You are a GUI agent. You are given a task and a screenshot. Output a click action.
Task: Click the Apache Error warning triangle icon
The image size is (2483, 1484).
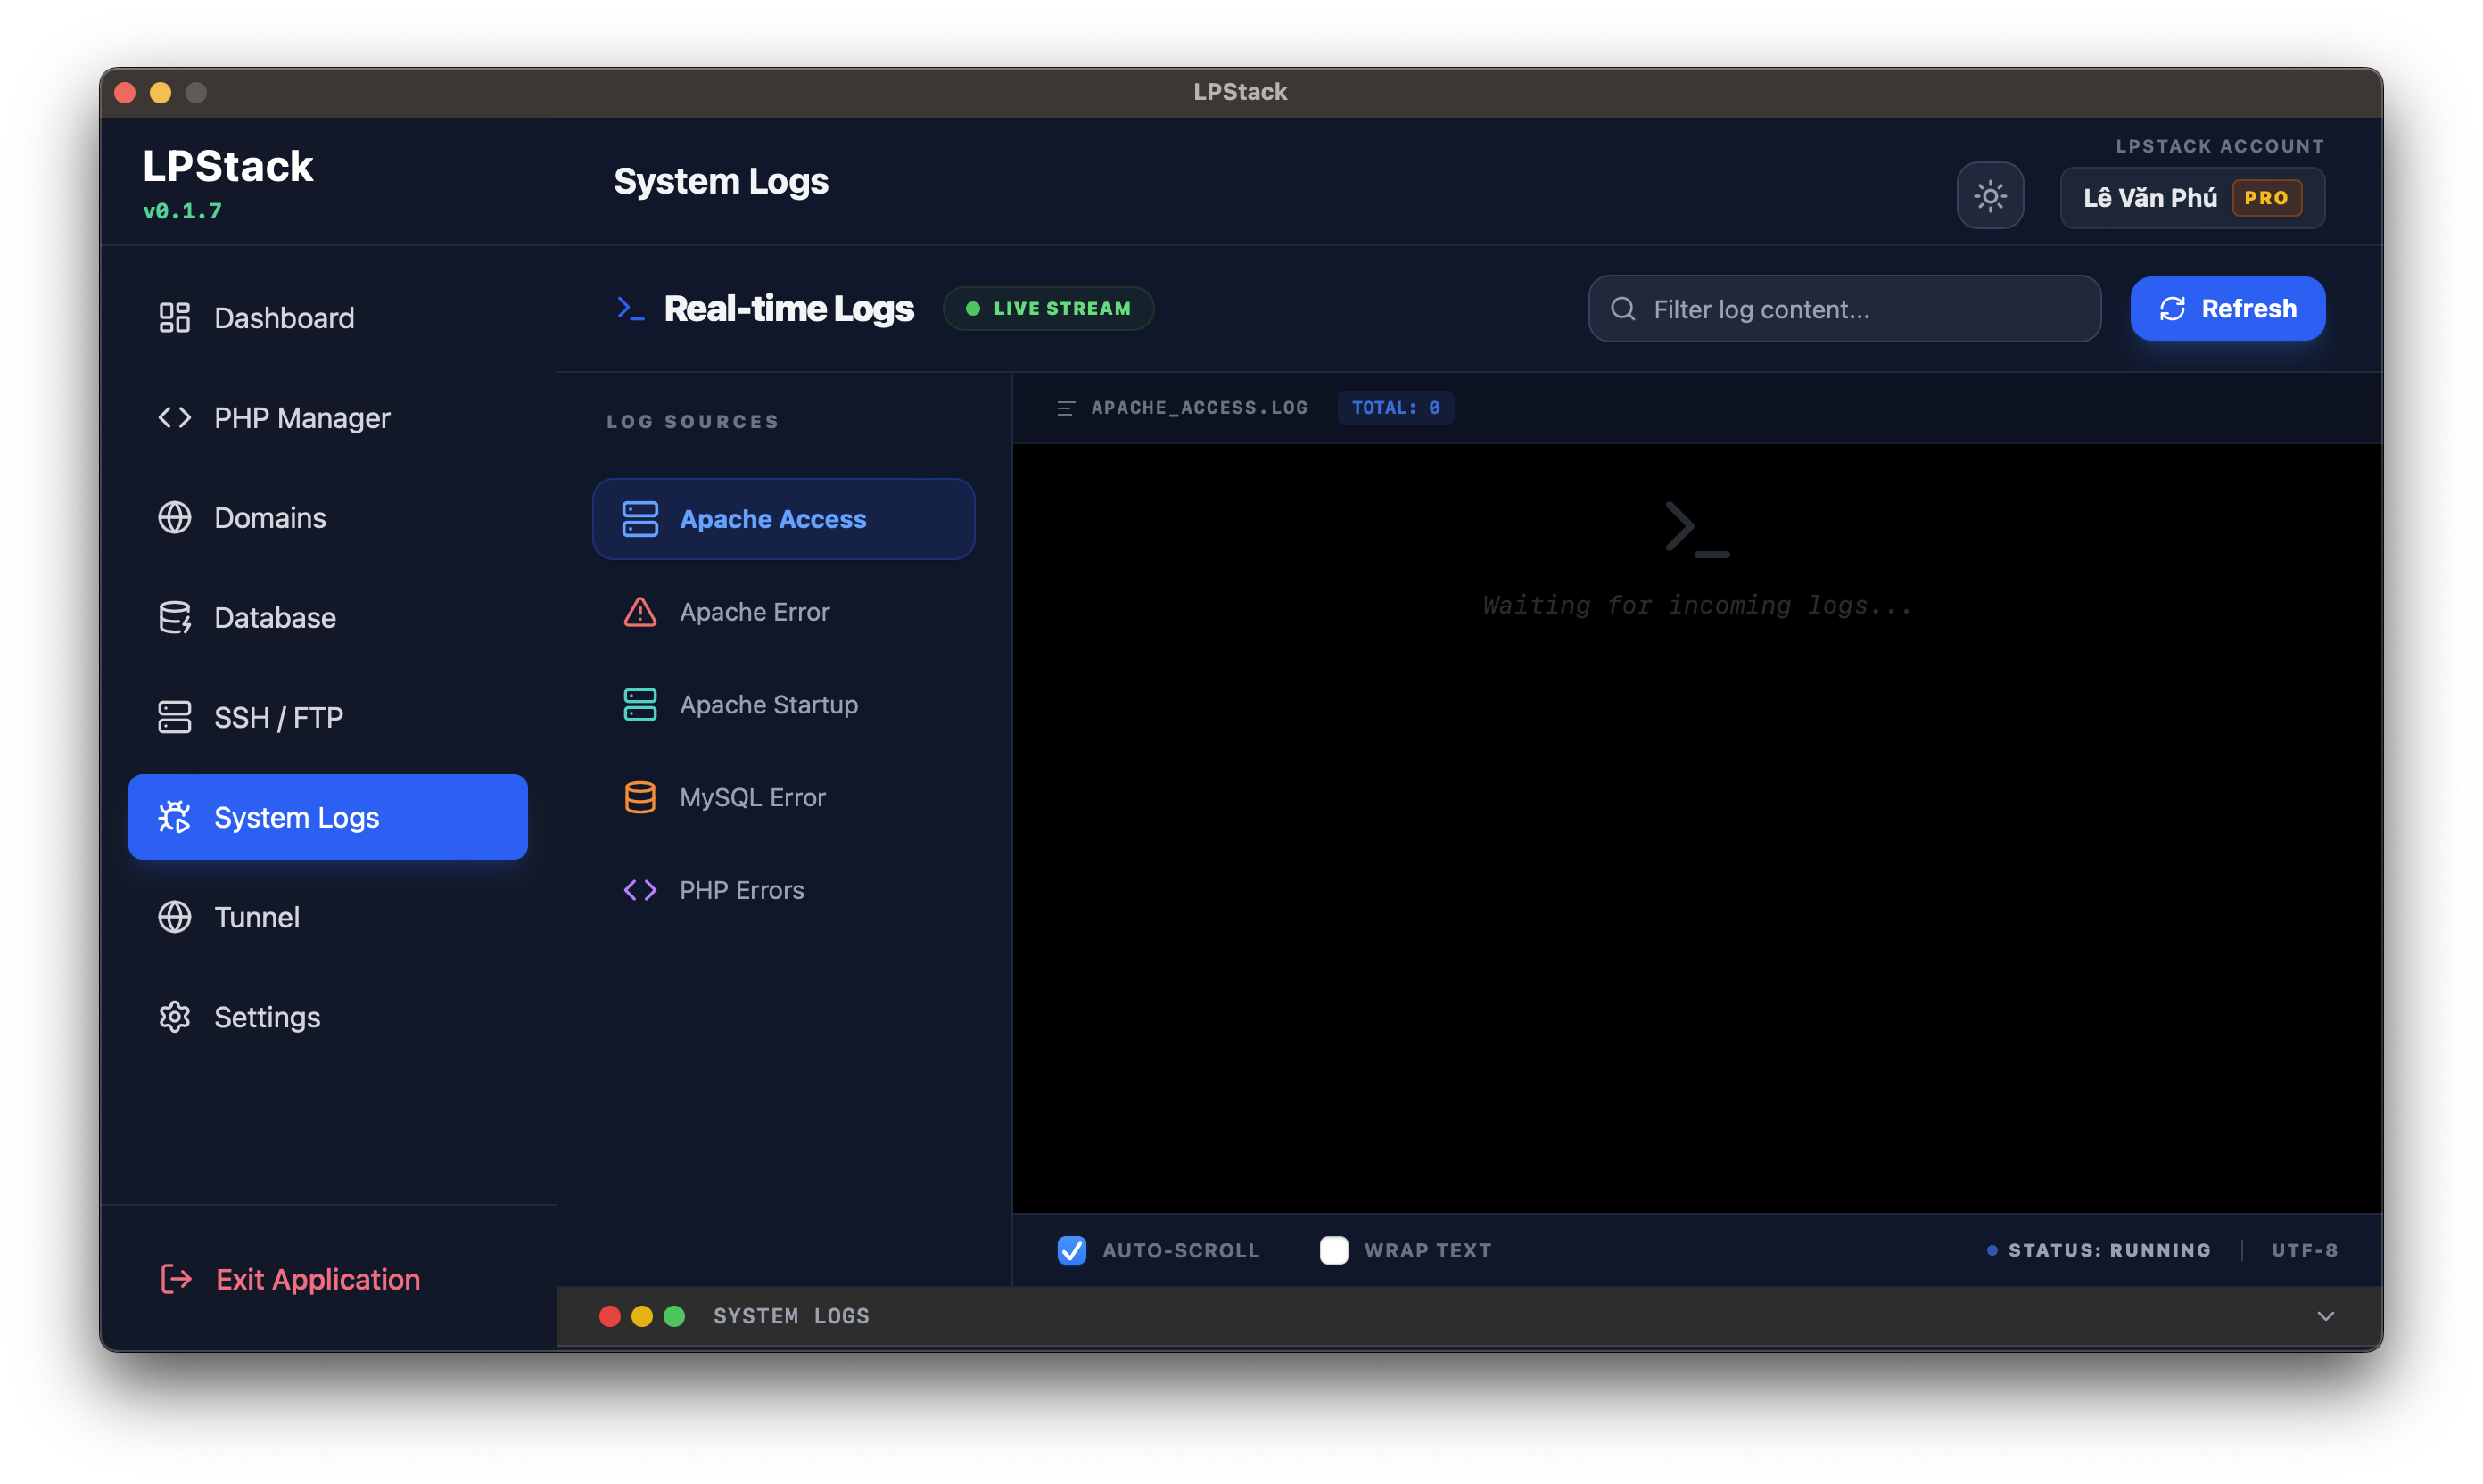[x=640, y=611]
